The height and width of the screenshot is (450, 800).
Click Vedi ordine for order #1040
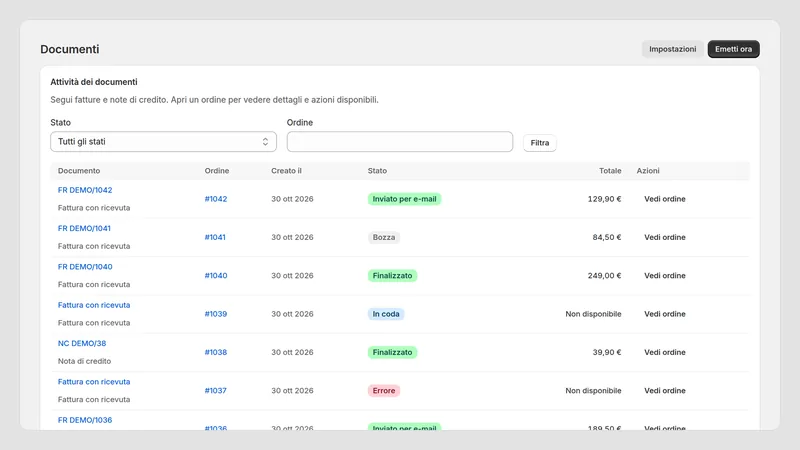point(664,276)
